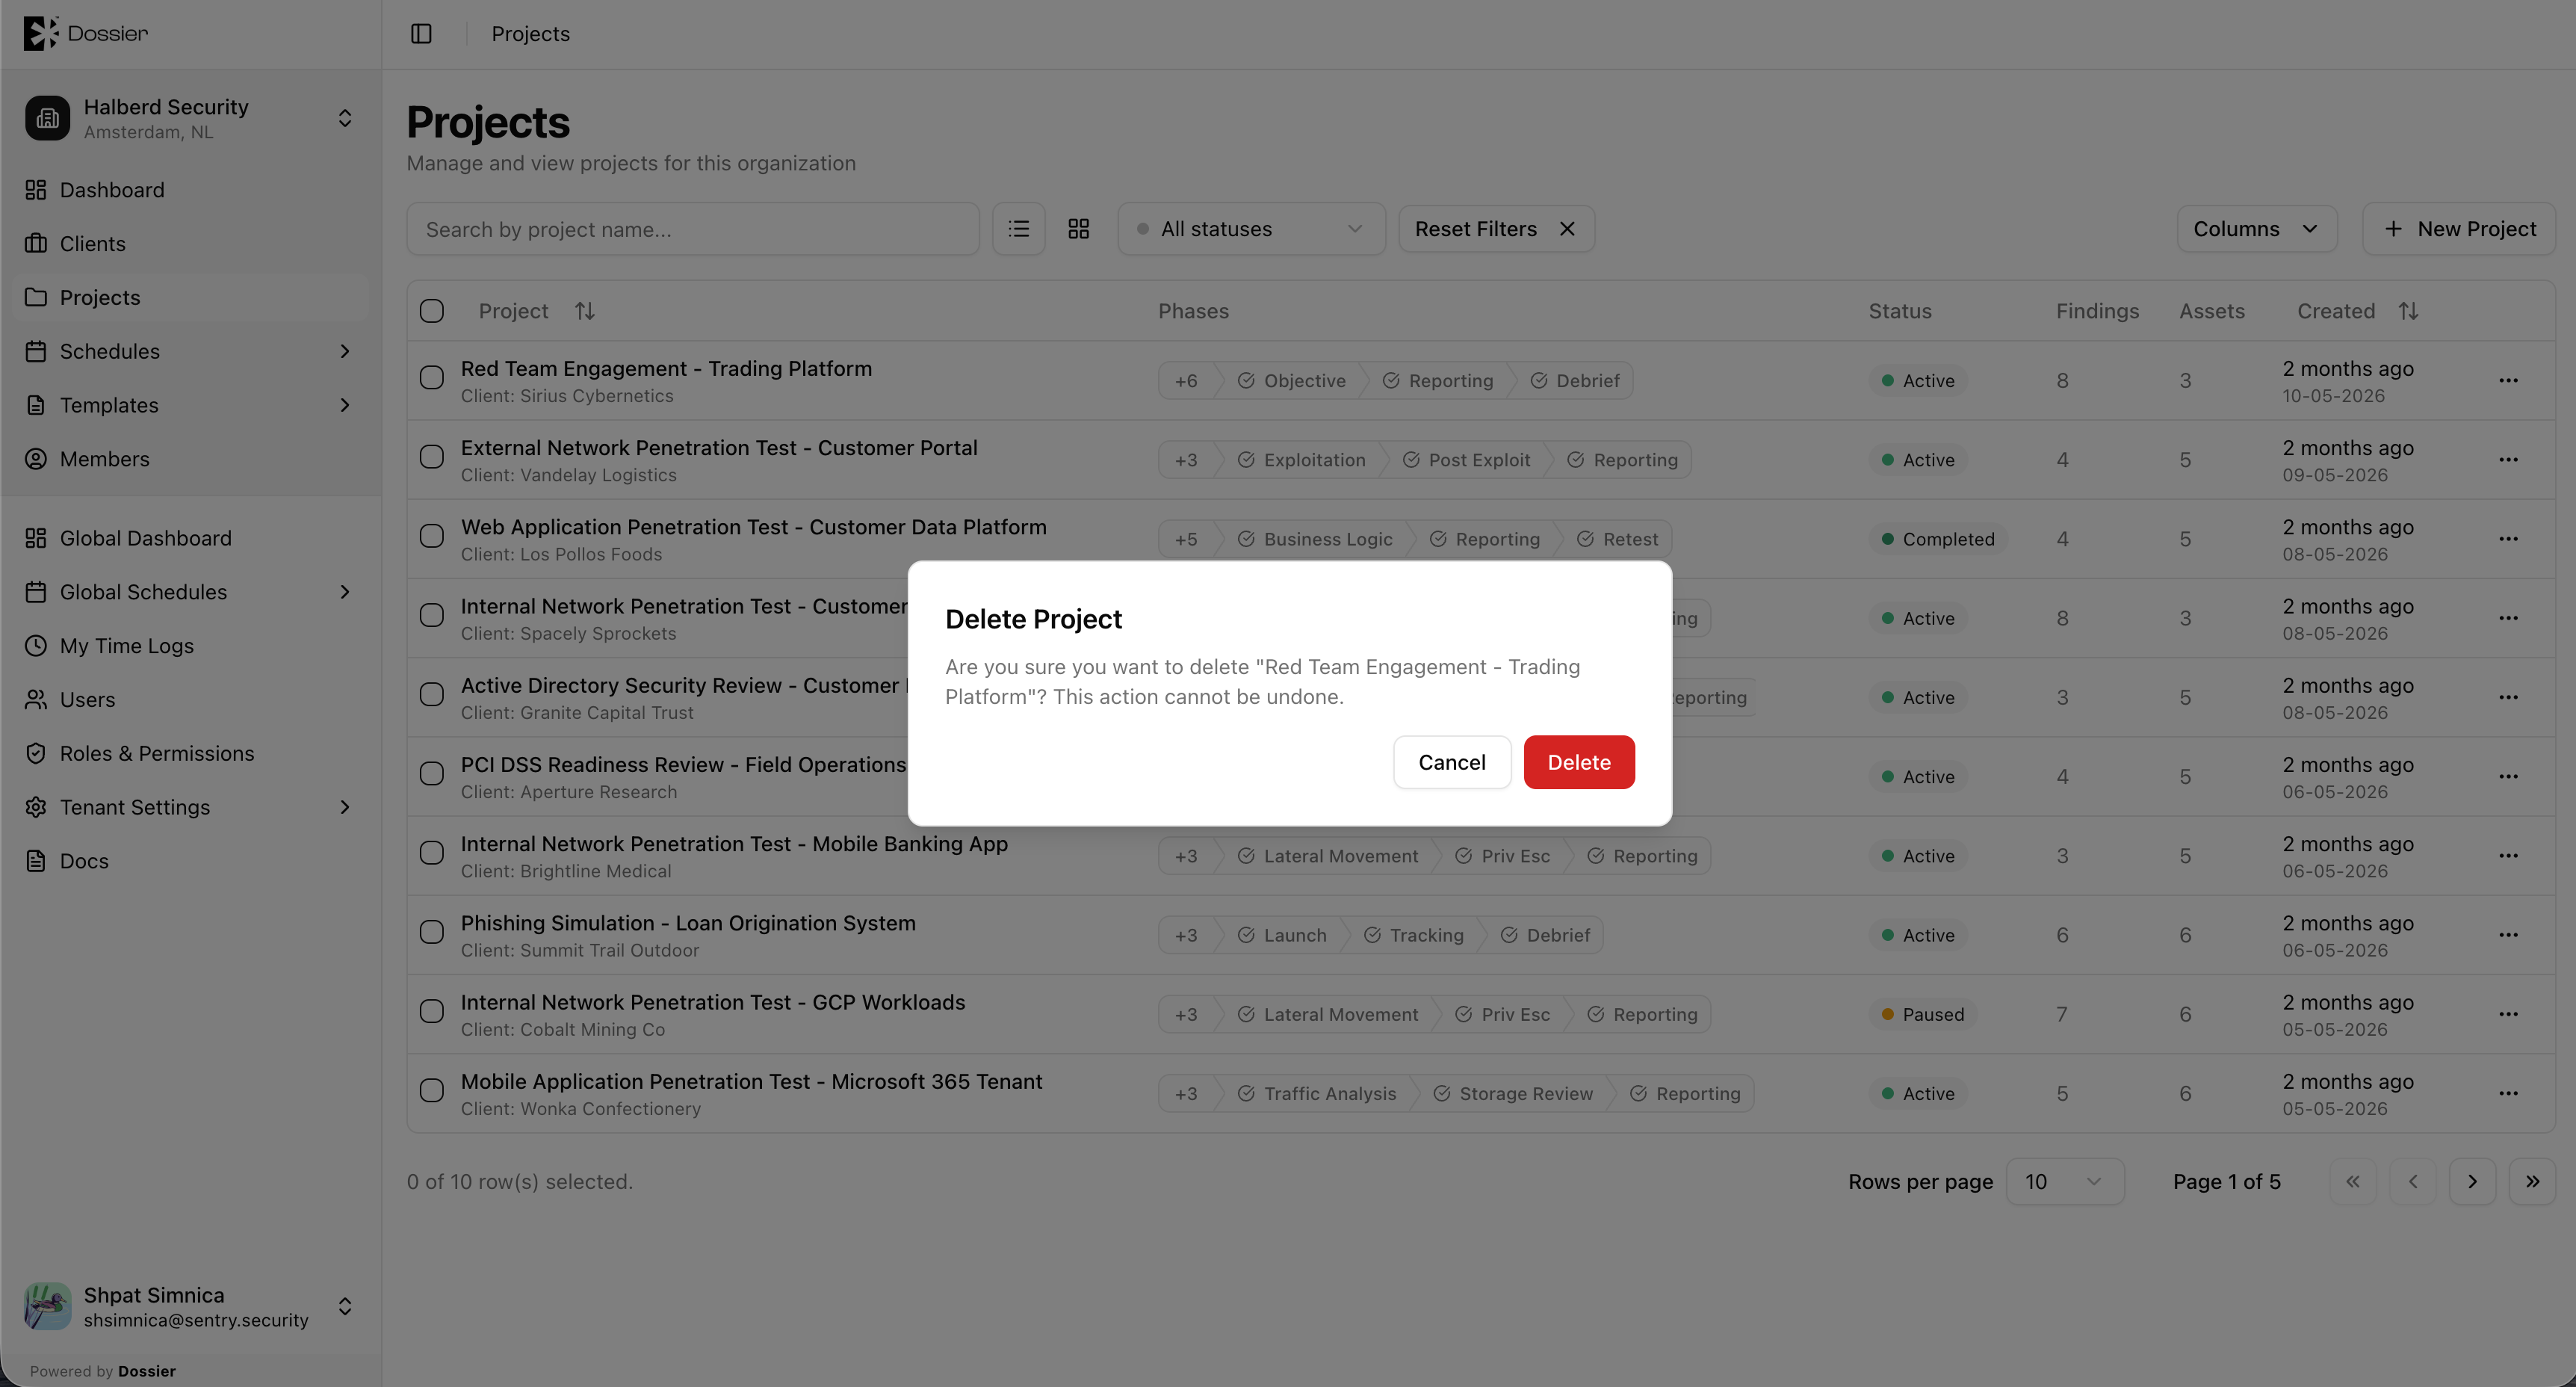
Task: Open the Shpat Simnica user menu
Action: (191, 1306)
